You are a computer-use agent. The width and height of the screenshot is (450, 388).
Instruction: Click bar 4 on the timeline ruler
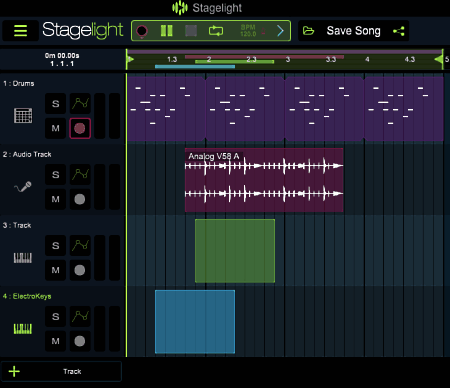367,60
